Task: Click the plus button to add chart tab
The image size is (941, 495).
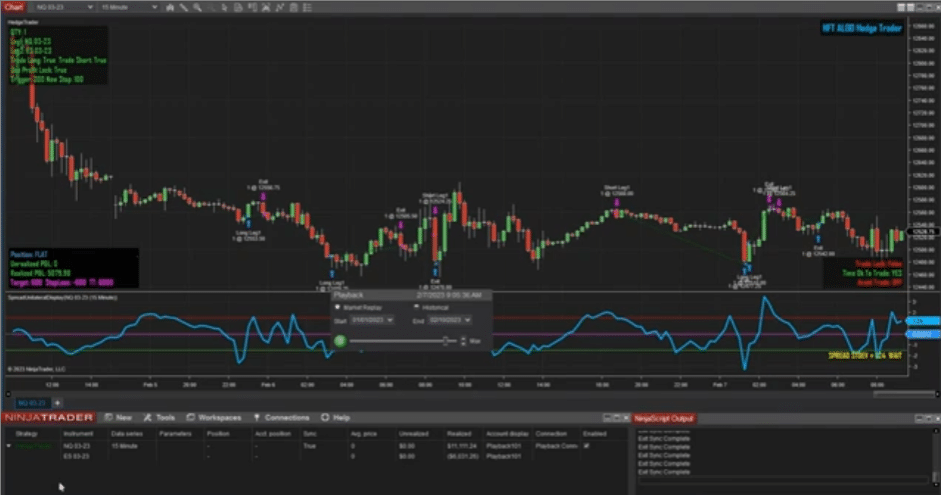Action: pos(57,401)
